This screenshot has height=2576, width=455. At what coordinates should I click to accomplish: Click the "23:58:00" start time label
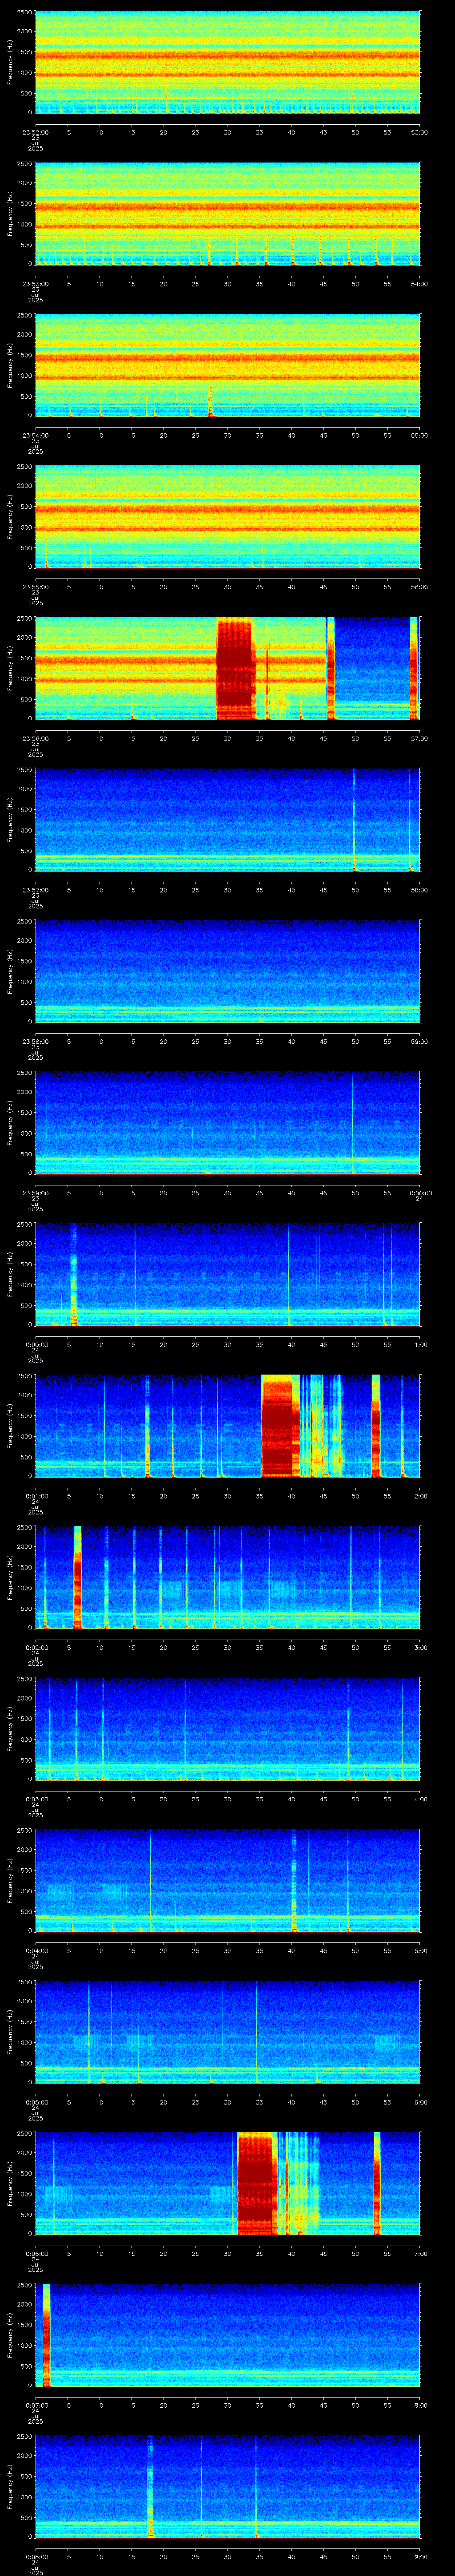tap(35, 1041)
